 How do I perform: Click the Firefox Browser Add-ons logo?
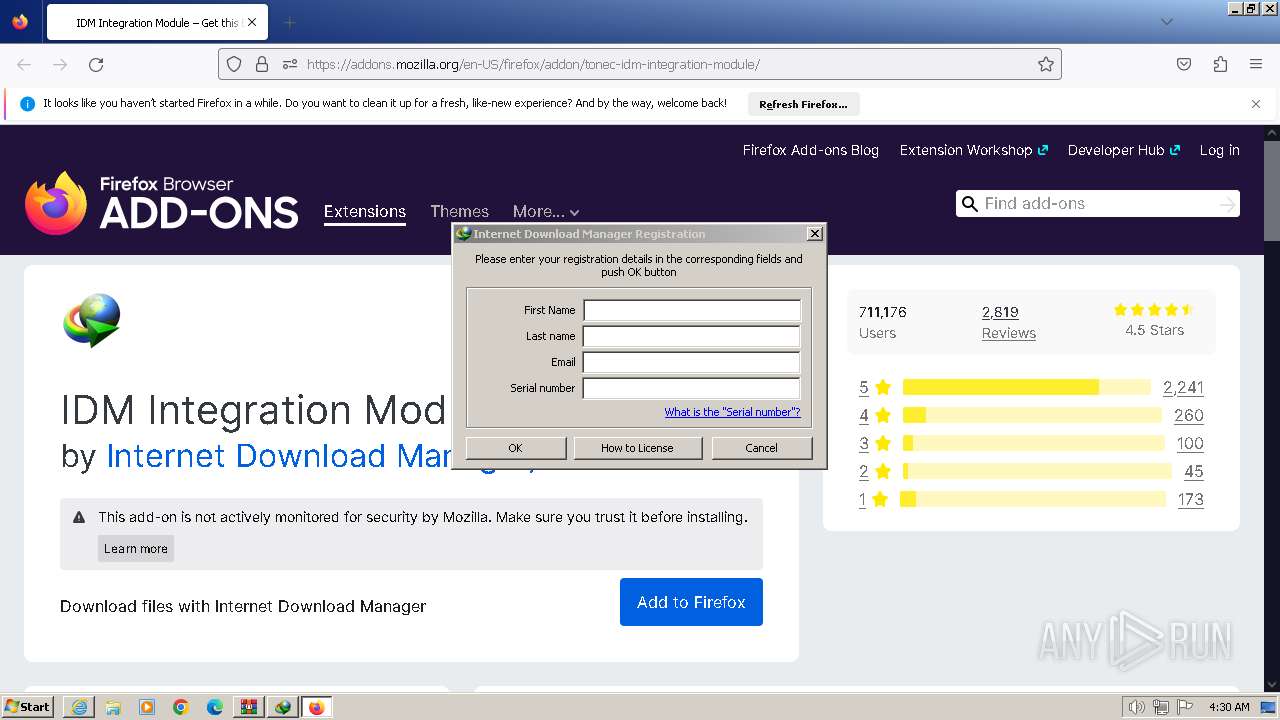point(162,203)
